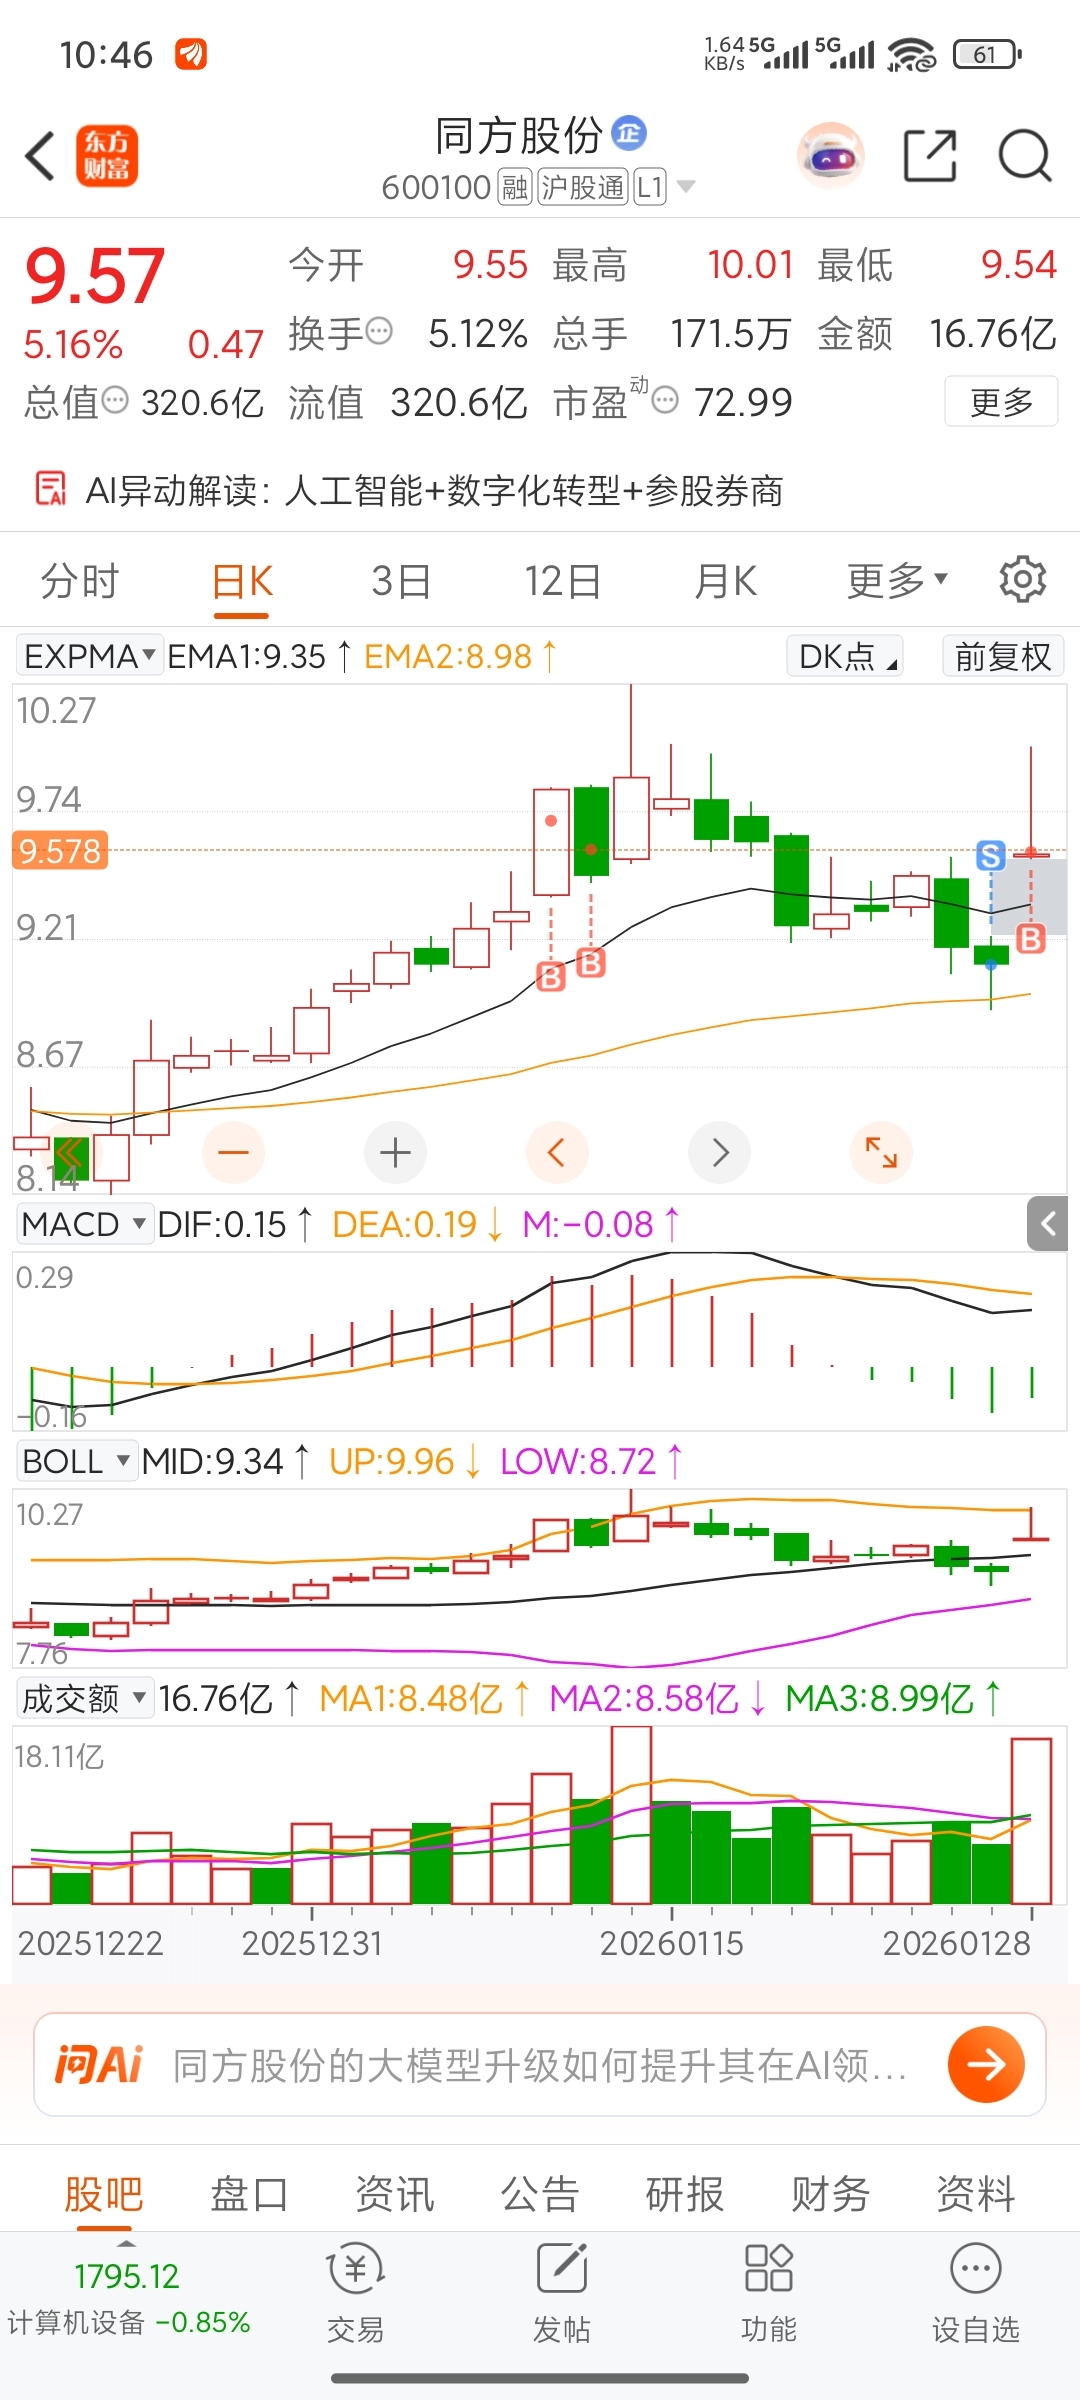The width and height of the screenshot is (1080, 2400).
Task: Zoom in chart with plus button
Action: [395, 1152]
